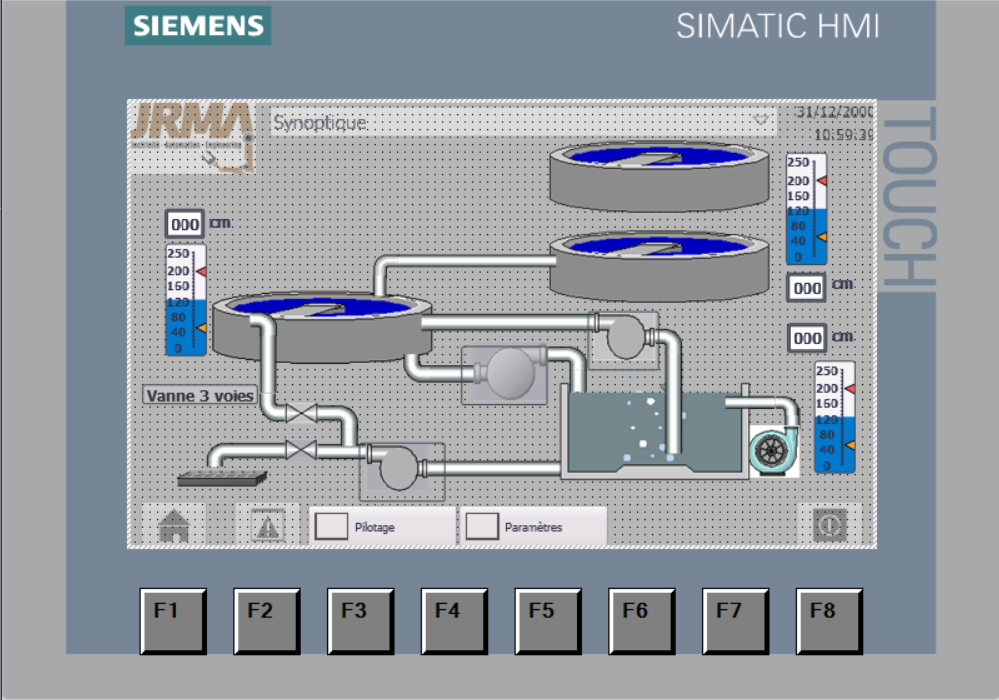Select the lower valve symbol above the grate

(x=301, y=450)
